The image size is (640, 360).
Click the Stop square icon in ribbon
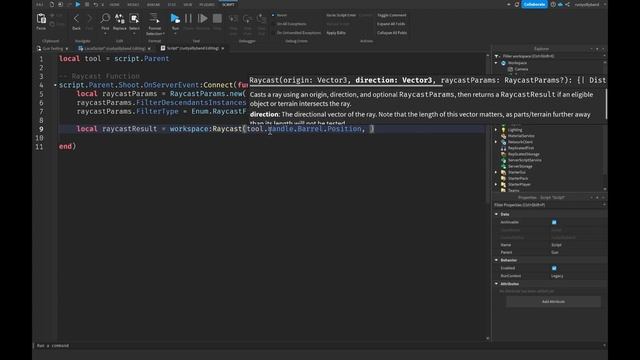pyautogui.click(x=217, y=18)
